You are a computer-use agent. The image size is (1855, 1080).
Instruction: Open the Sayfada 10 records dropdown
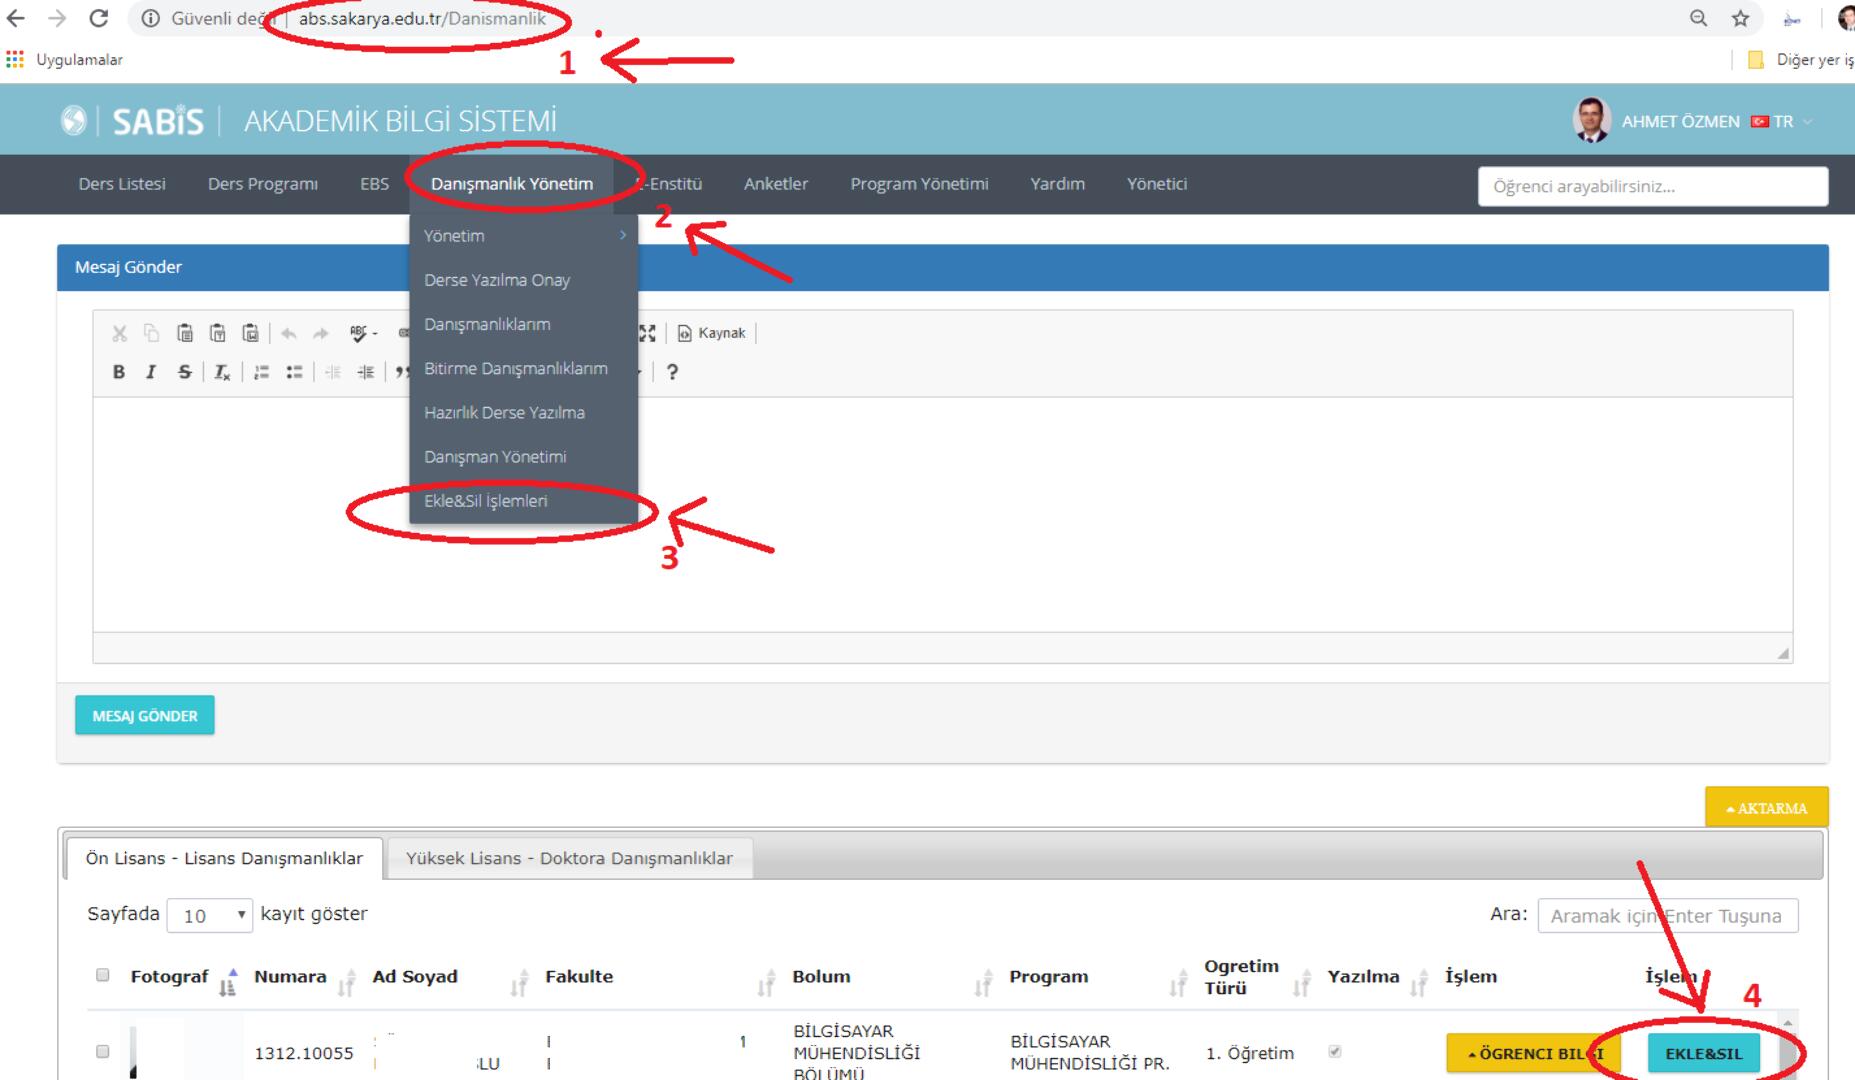[x=210, y=915]
